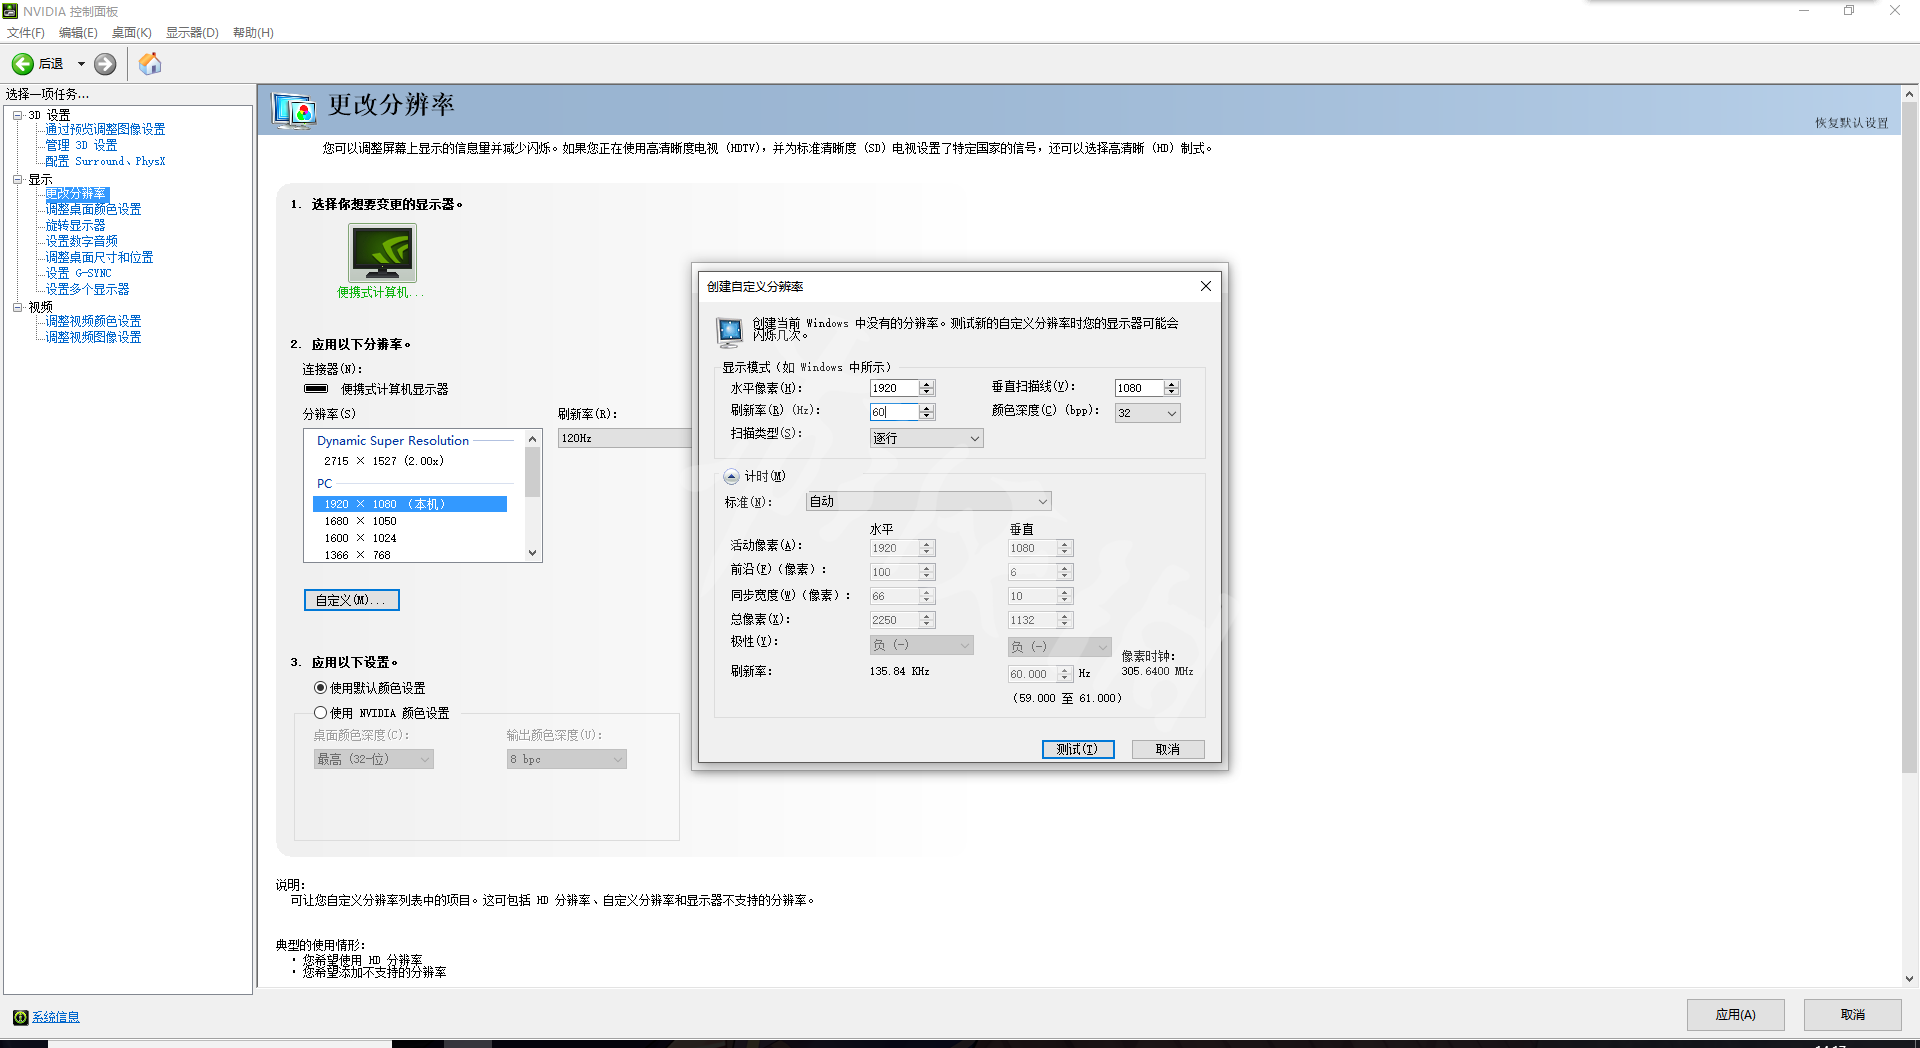Open 调整视频颜色设置 in the tree

[93, 321]
